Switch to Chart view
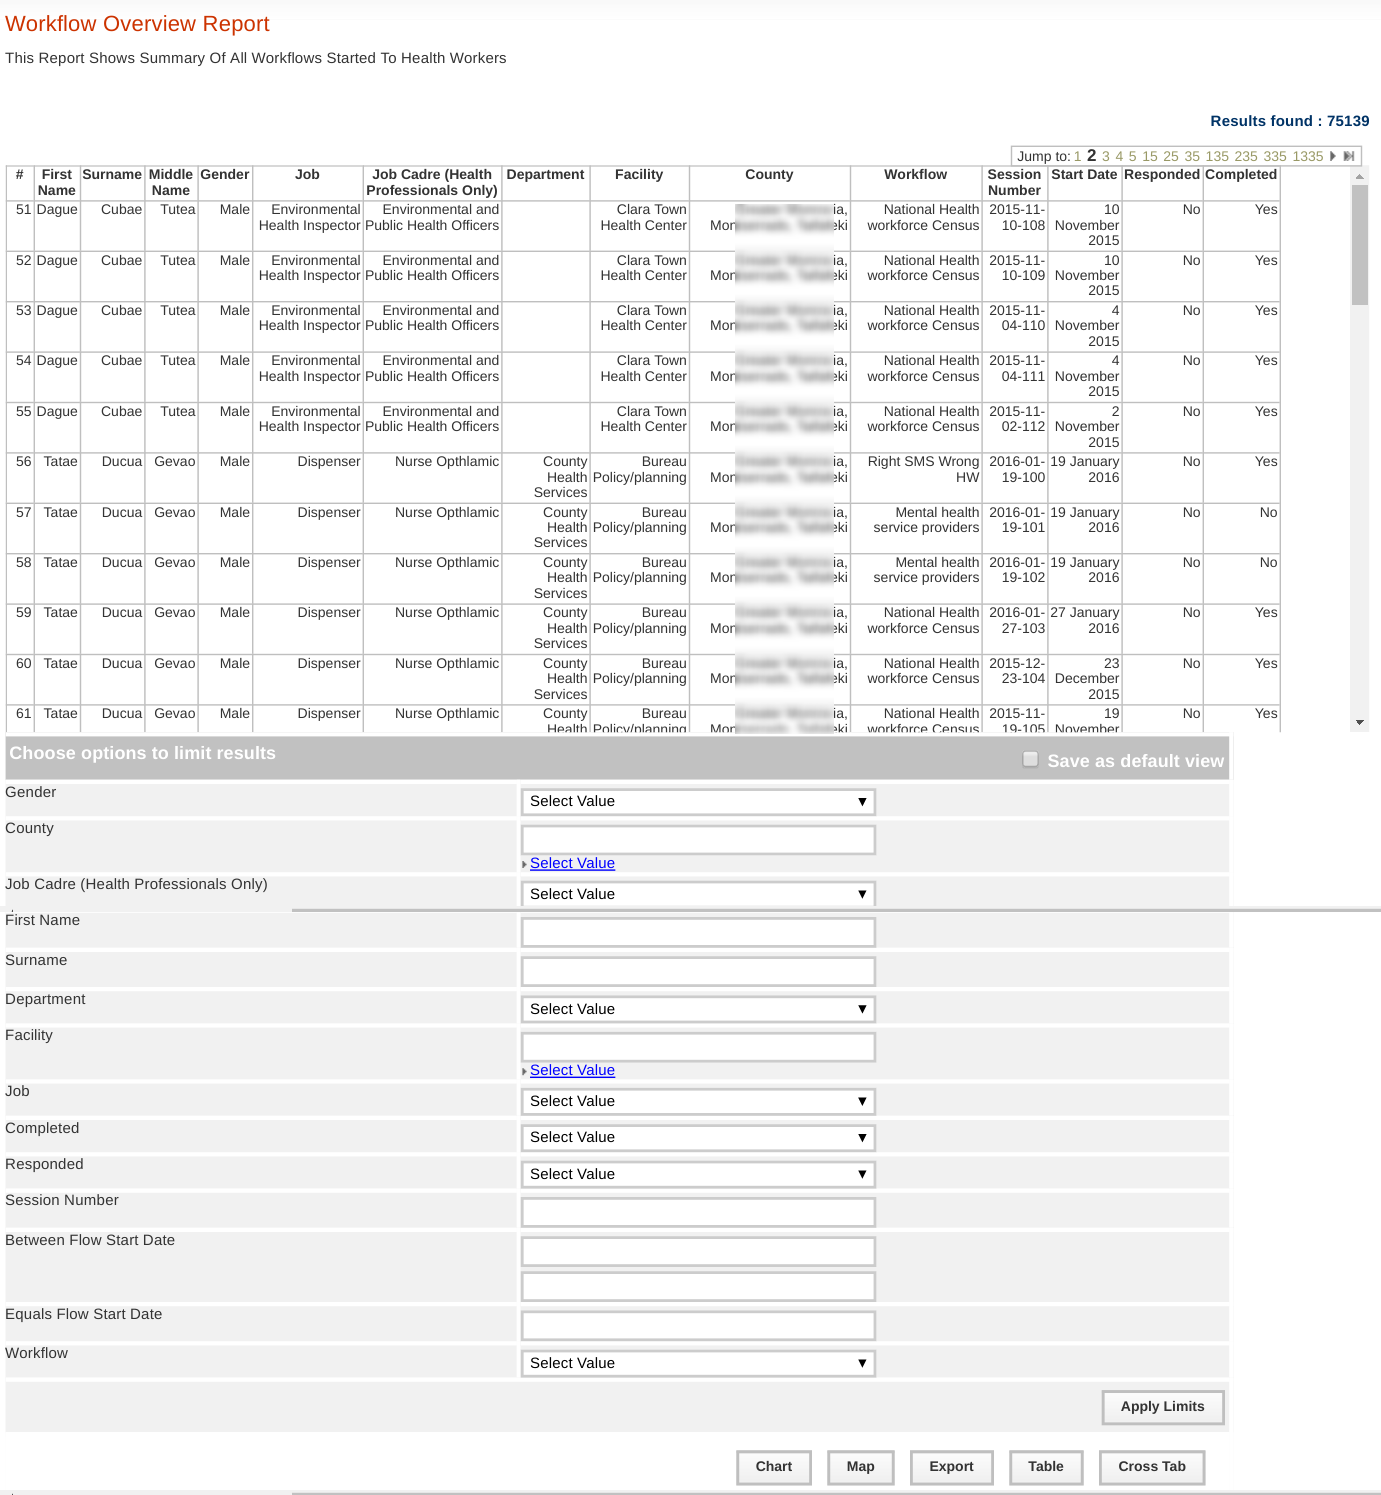The image size is (1381, 1495). click(774, 1467)
